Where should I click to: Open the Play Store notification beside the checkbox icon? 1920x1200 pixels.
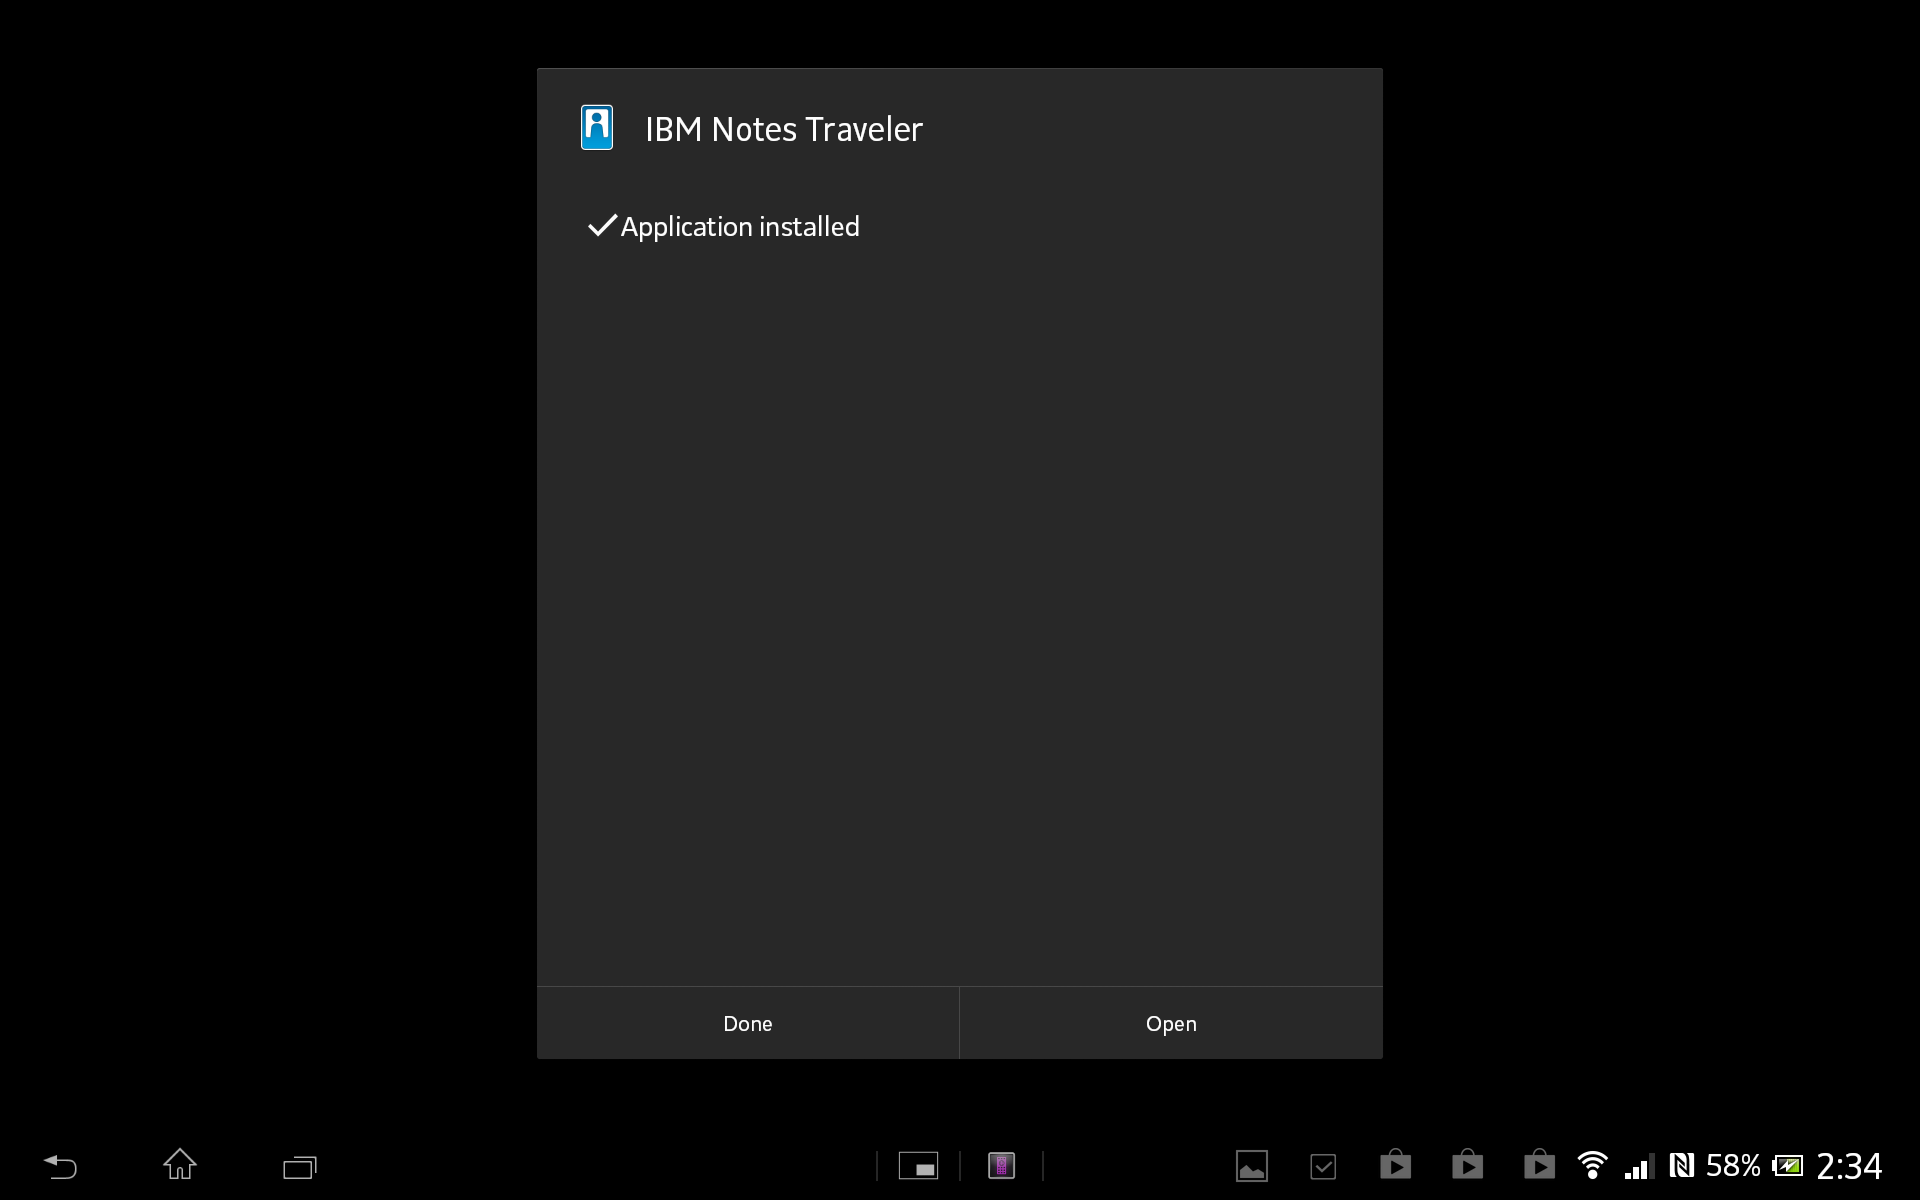(x=1395, y=1165)
